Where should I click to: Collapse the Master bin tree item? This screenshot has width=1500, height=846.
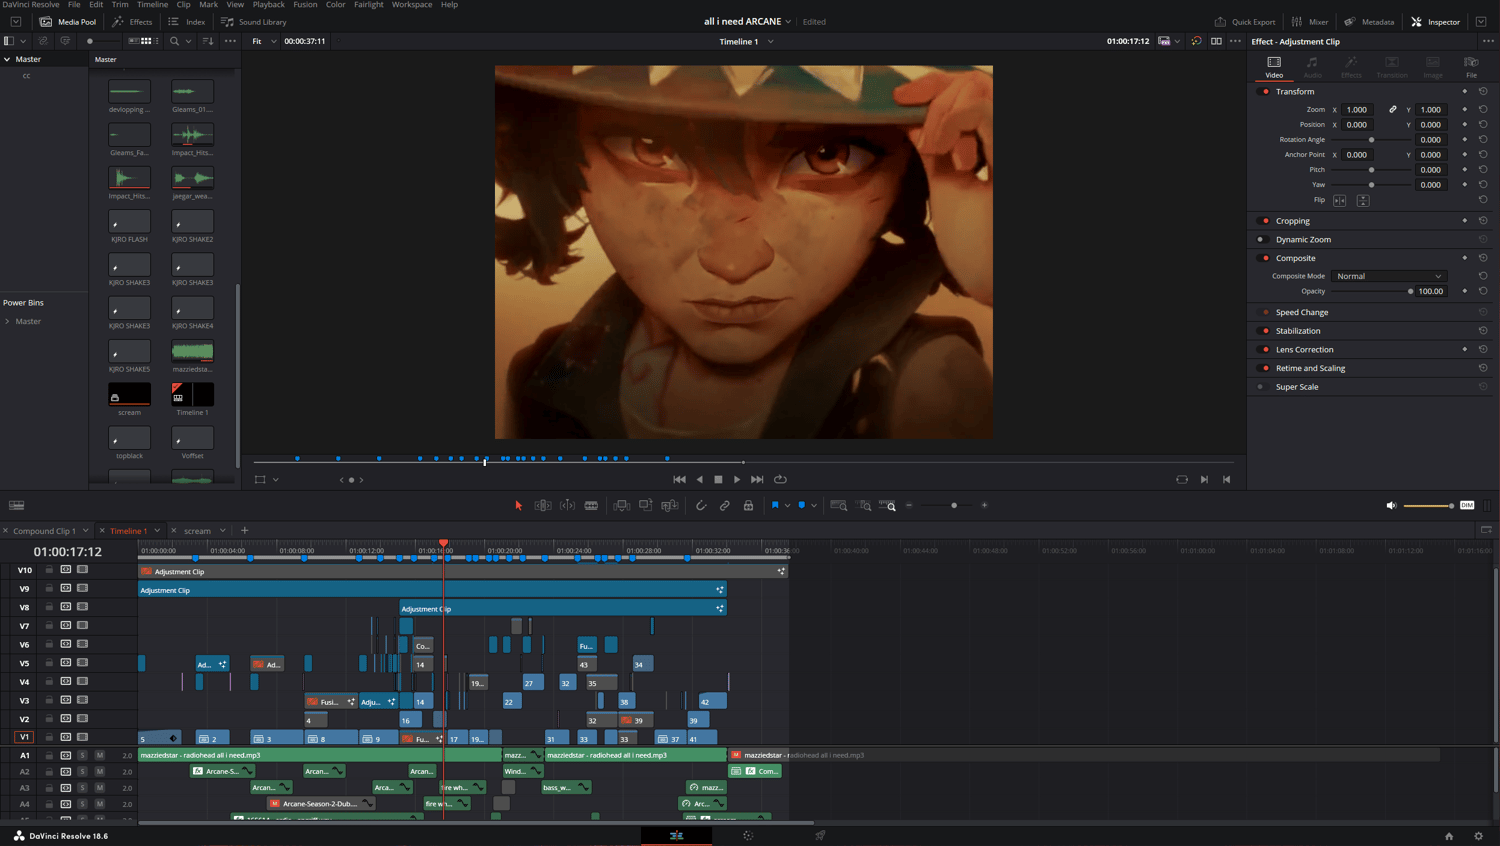(x=7, y=59)
